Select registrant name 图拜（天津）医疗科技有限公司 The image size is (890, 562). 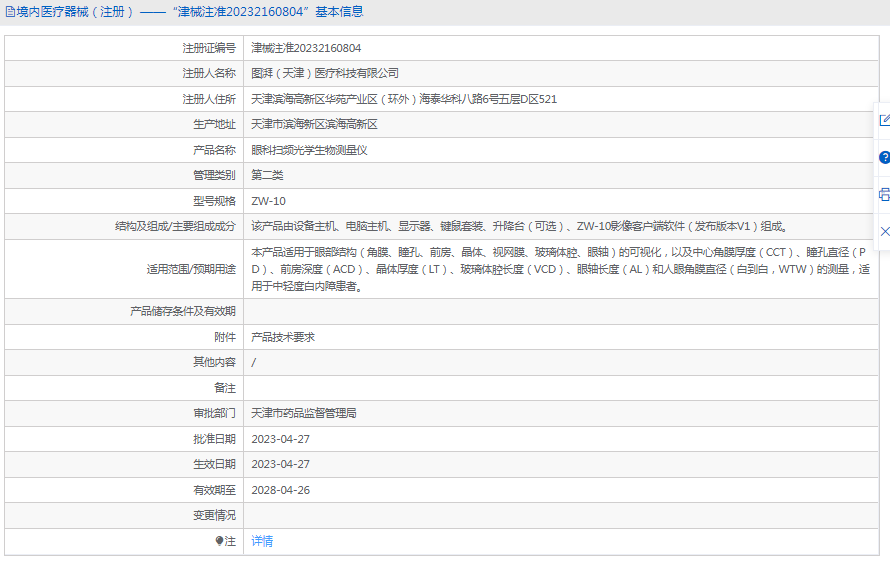325,73
